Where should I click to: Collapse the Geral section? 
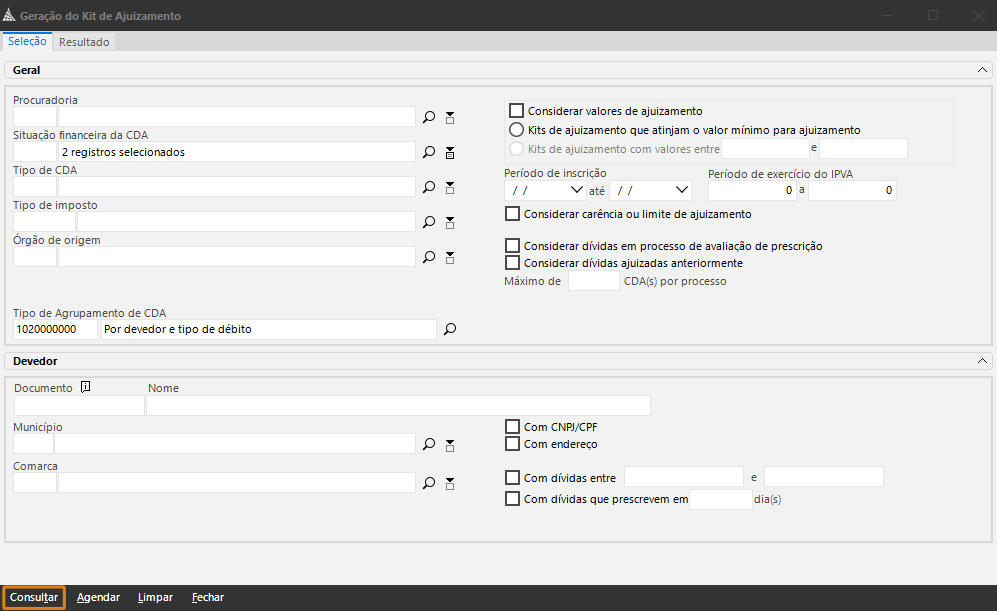pos(981,70)
